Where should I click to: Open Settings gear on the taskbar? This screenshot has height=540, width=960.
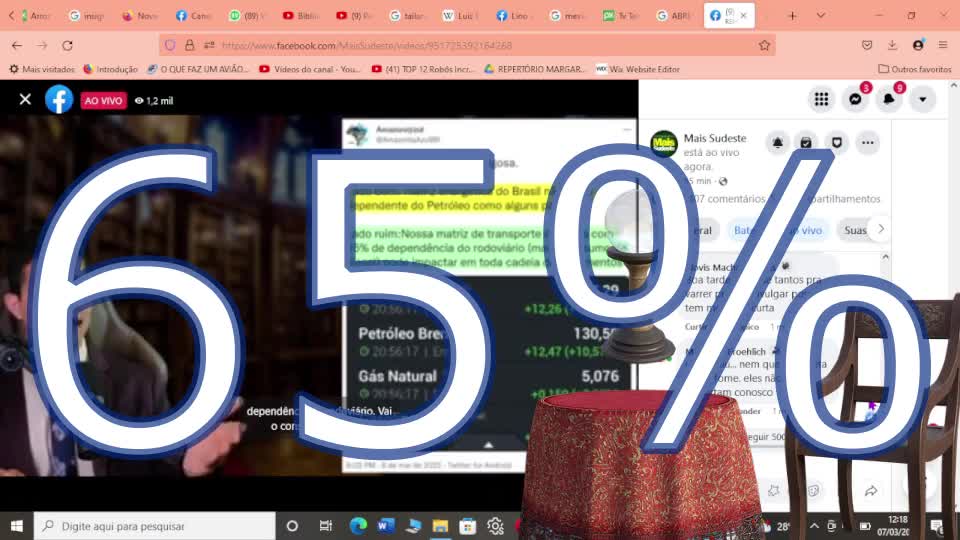coord(495,526)
